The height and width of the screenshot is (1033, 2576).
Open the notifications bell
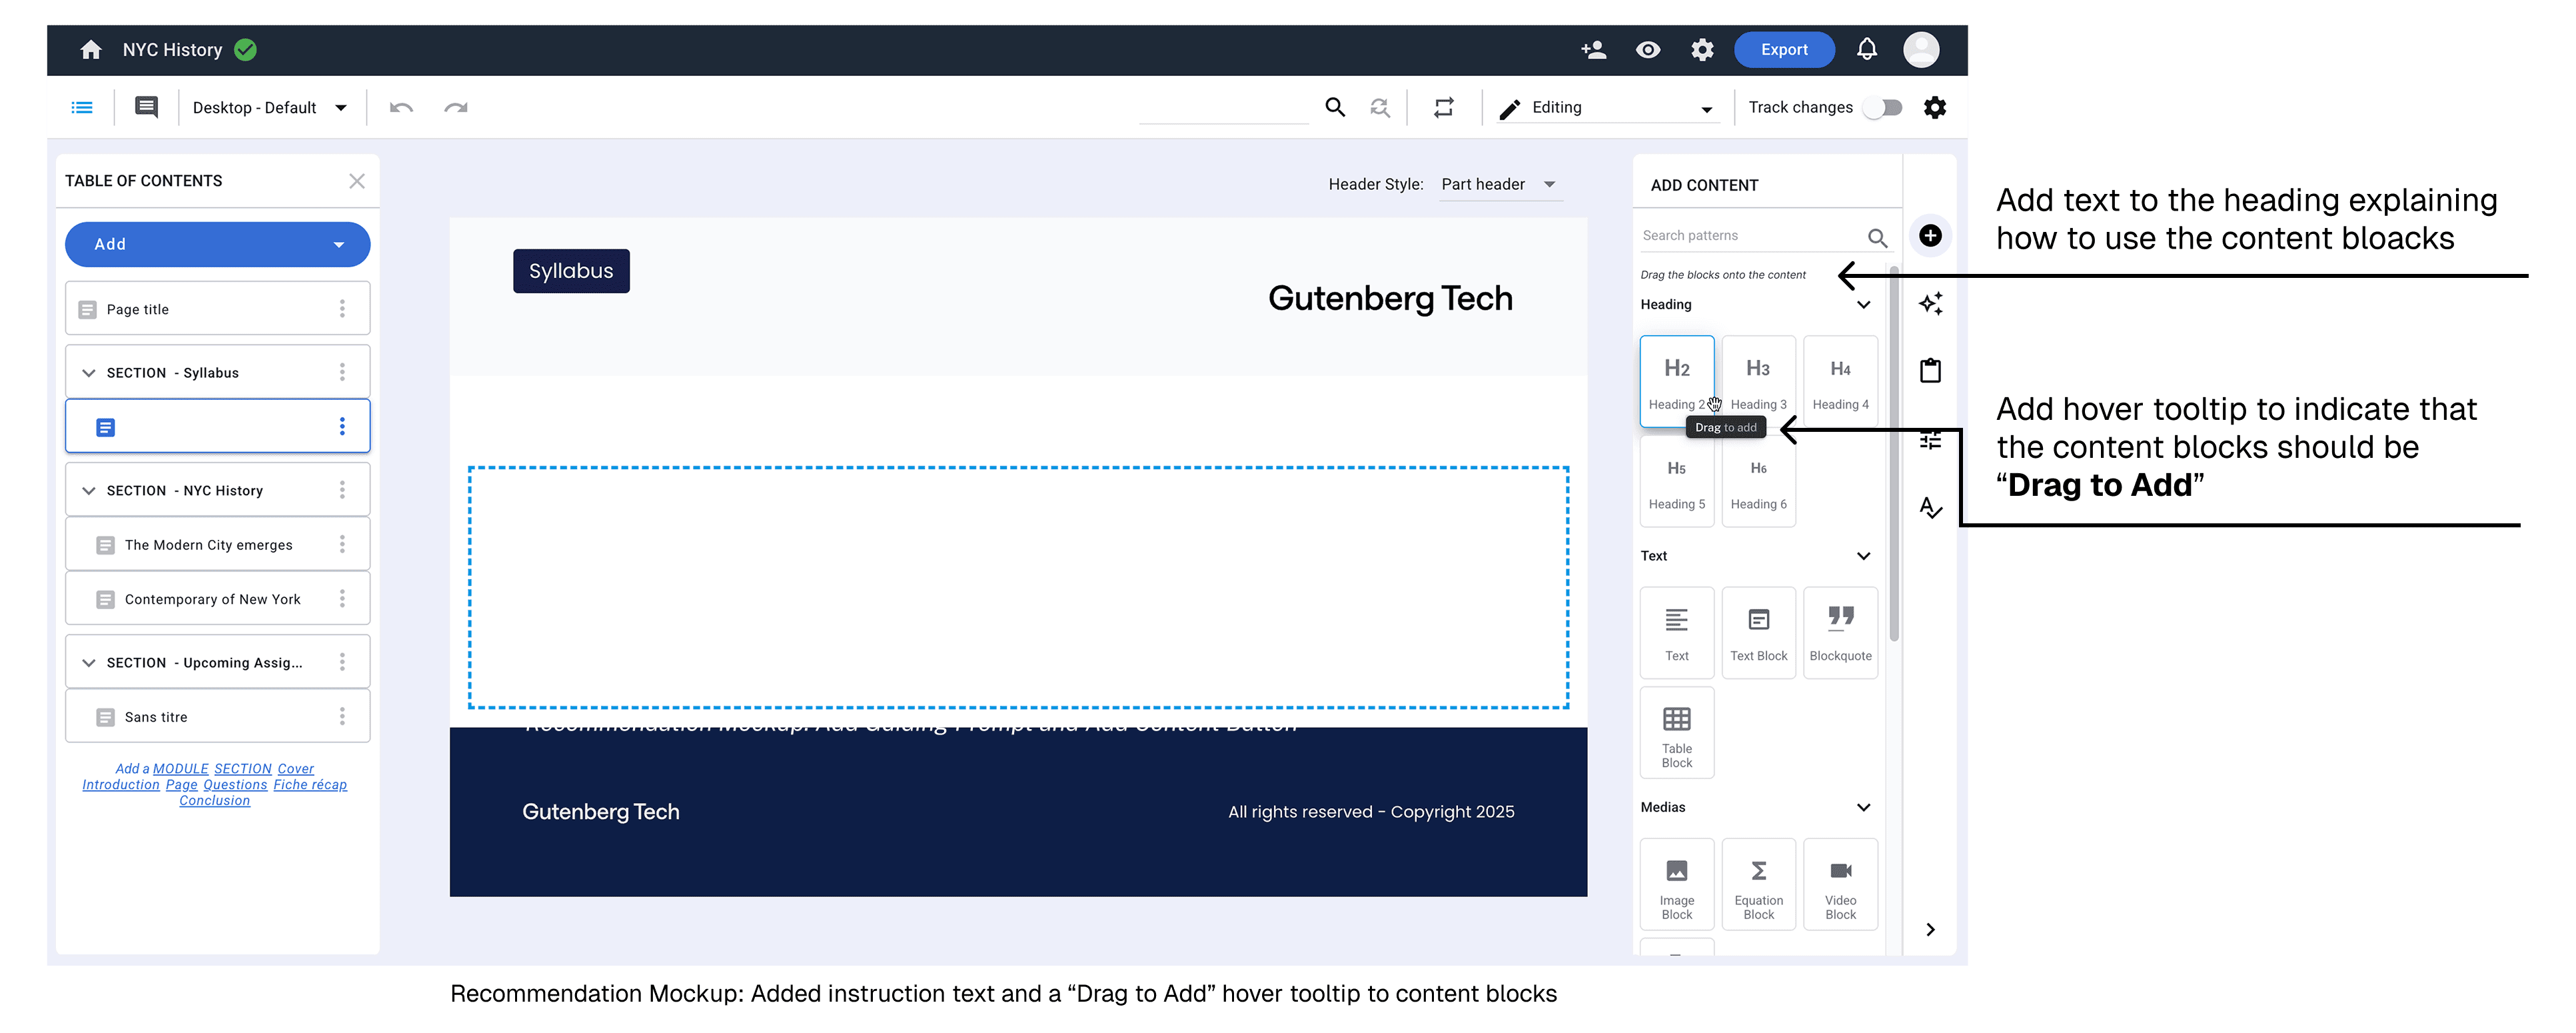1866,50
